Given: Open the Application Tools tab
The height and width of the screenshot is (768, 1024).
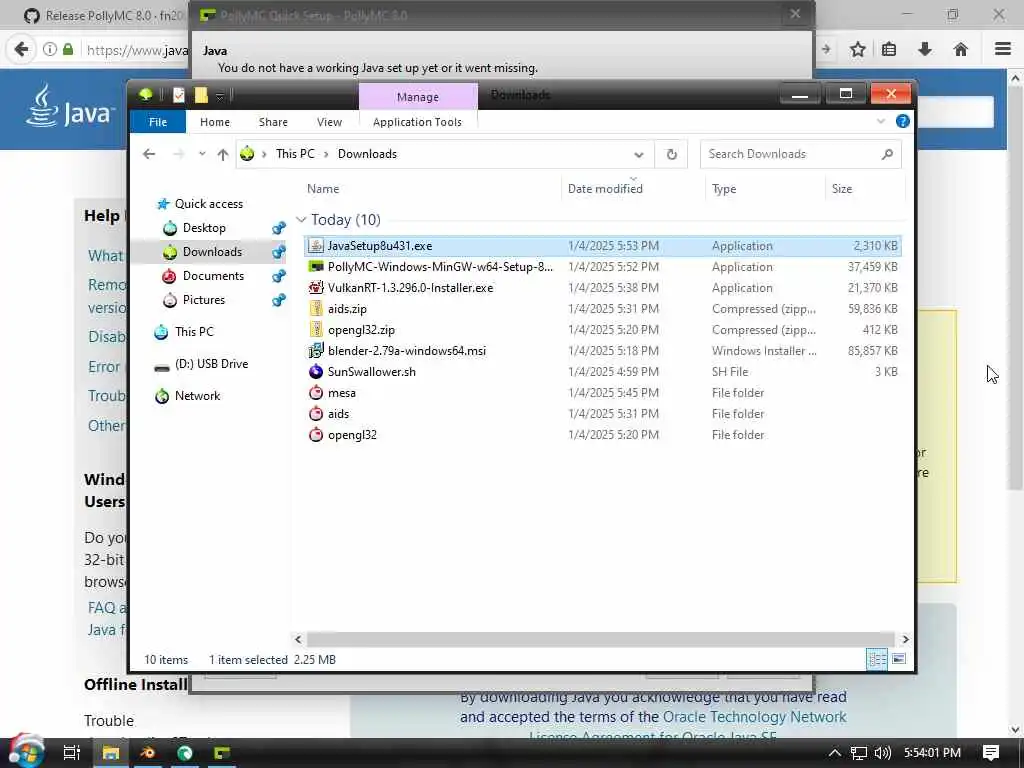Looking at the screenshot, I should 417,122.
